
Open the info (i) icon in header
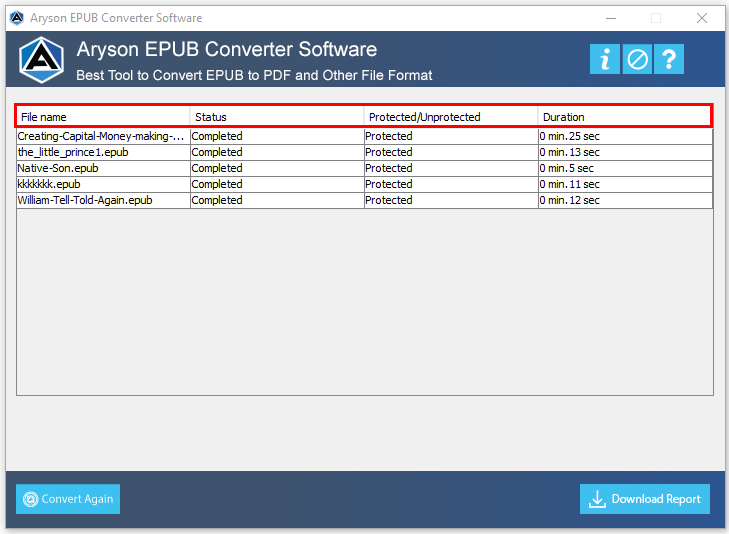tap(604, 59)
